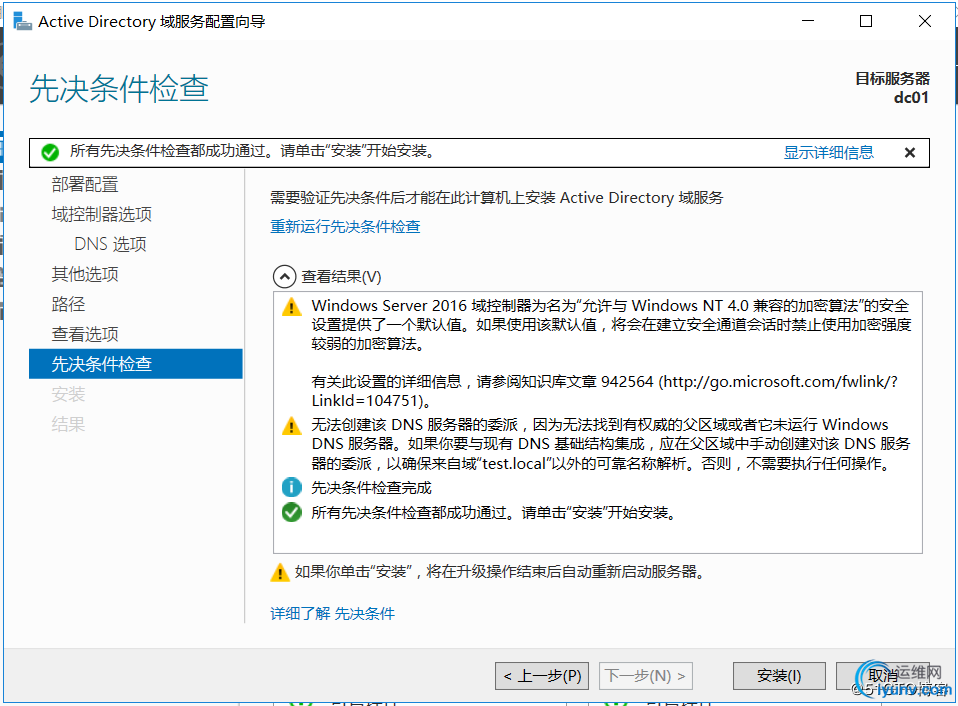Click text 先决条件检查完成

click(371, 488)
